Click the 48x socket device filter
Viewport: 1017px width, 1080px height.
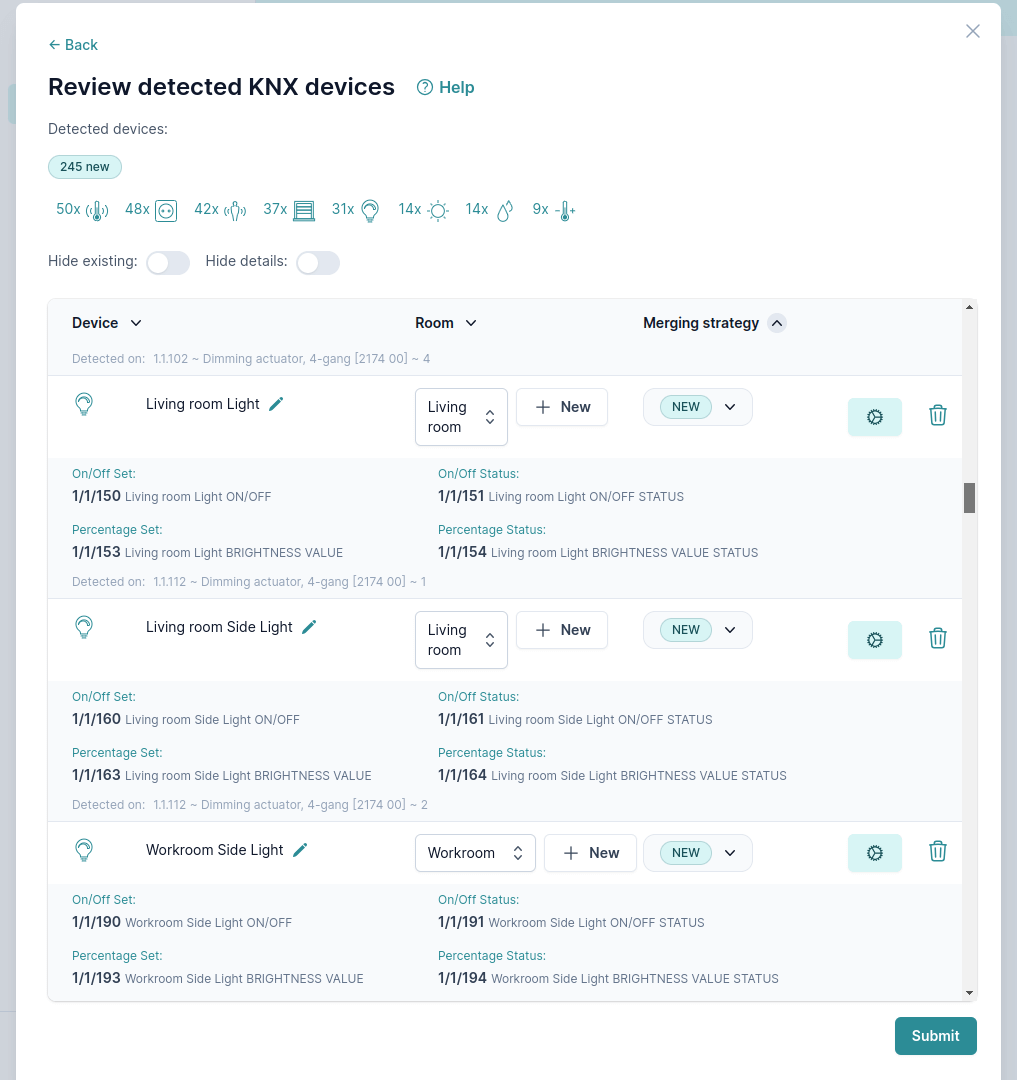[151, 210]
